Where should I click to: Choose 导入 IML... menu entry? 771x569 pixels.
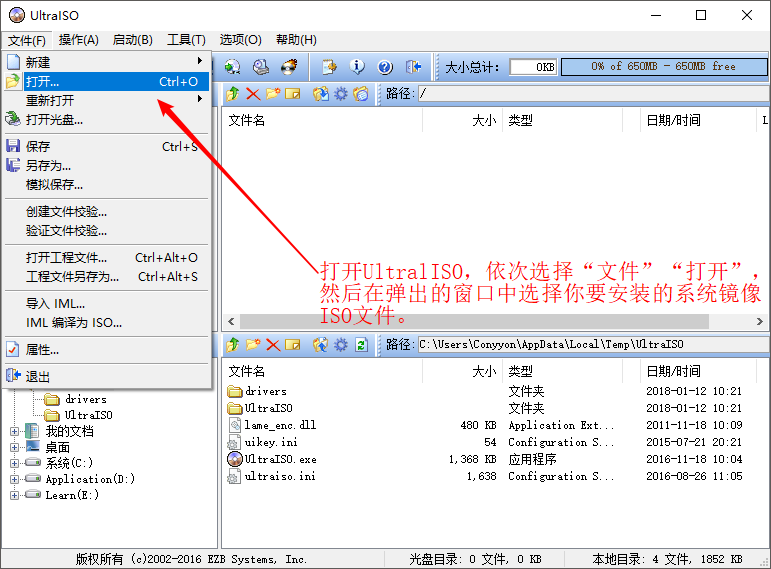pyautogui.click(x=107, y=304)
